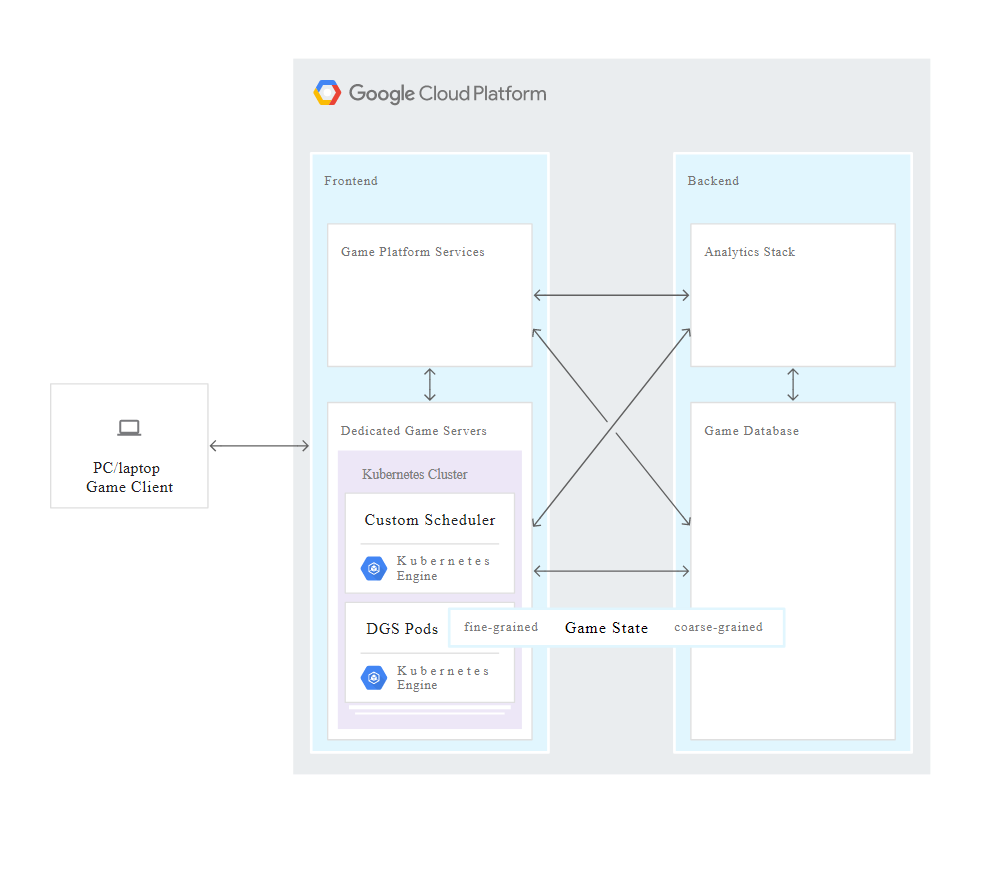This screenshot has width=981, height=873.
Task: Select the Game Platform Services box
Action: pyautogui.click(x=430, y=295)
